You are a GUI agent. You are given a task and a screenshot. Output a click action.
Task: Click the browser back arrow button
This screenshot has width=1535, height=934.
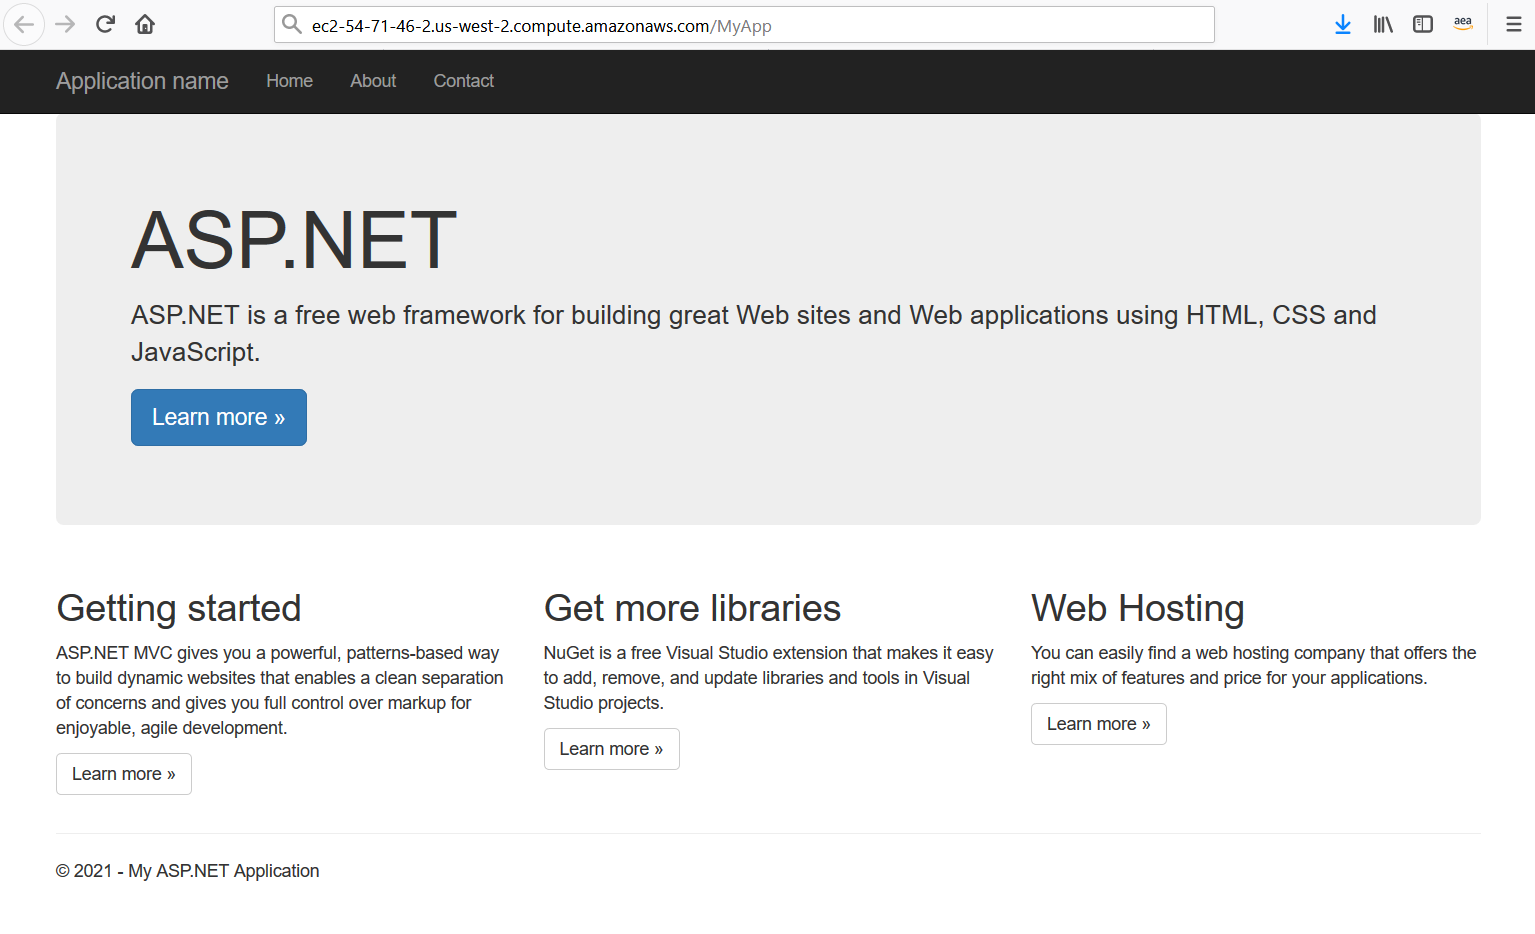(24, 24)
